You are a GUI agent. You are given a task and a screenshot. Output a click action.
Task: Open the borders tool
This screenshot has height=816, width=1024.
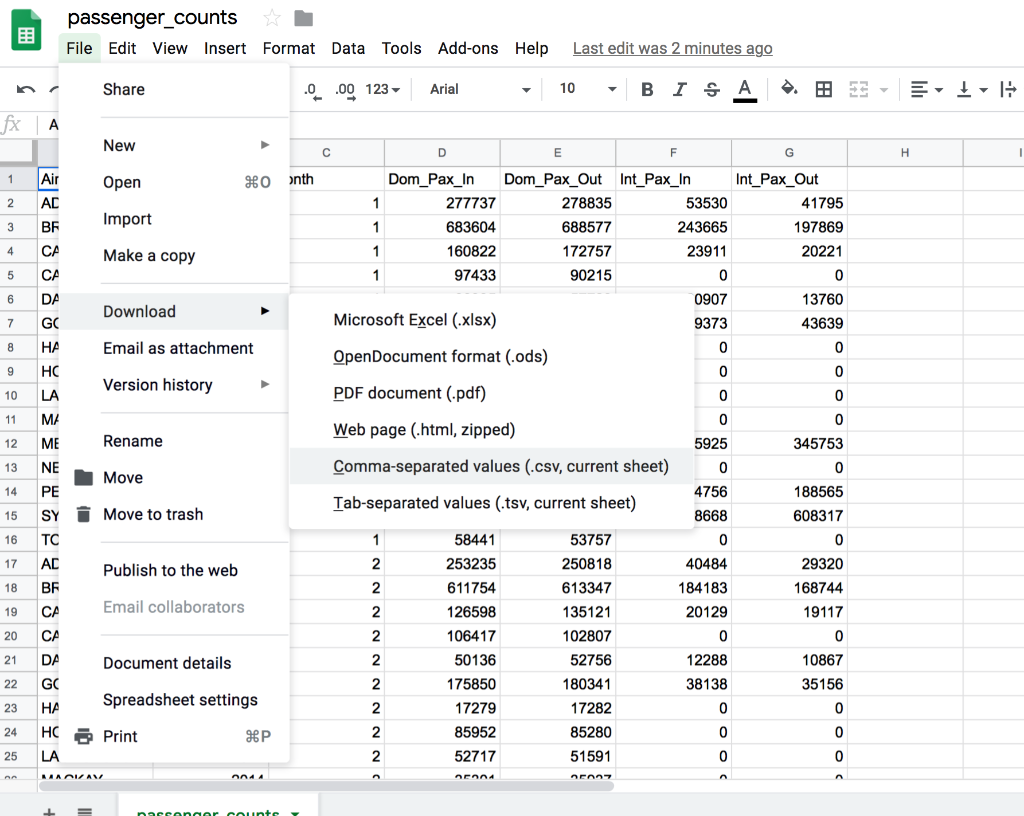pos(824,89)
